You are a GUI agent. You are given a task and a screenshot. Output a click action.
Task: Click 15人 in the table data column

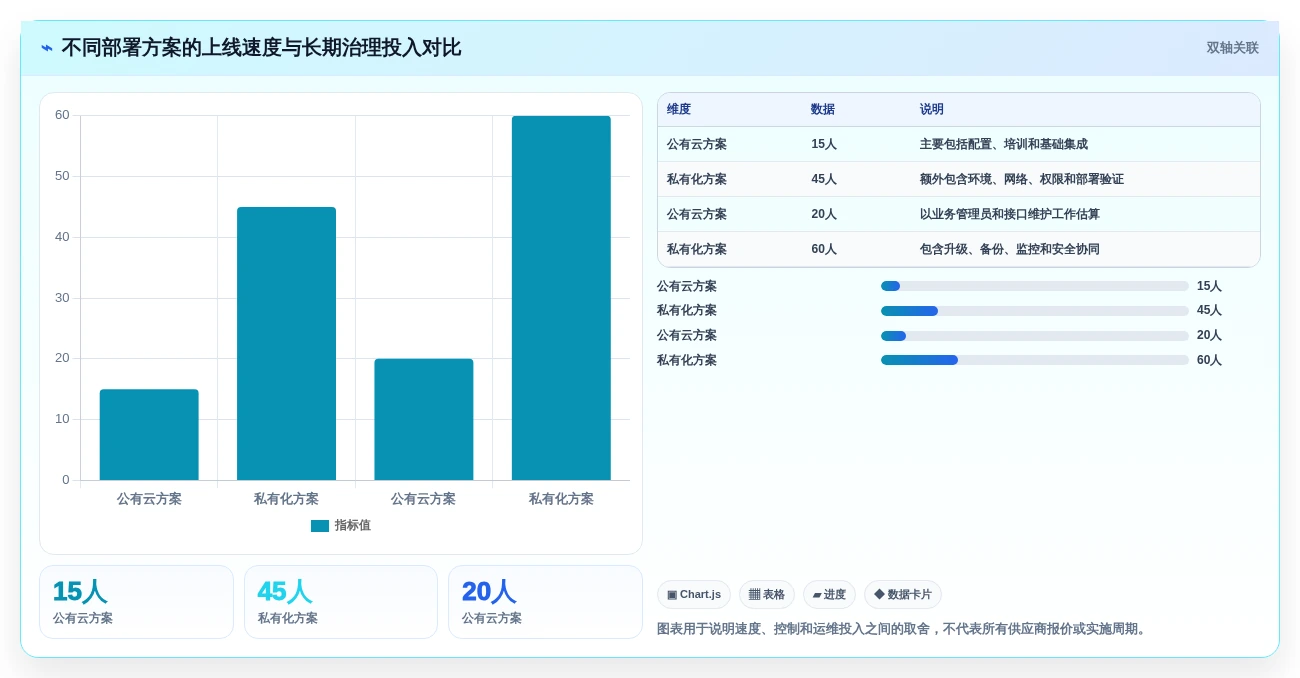pyautogui.click(x=824, y=145)
